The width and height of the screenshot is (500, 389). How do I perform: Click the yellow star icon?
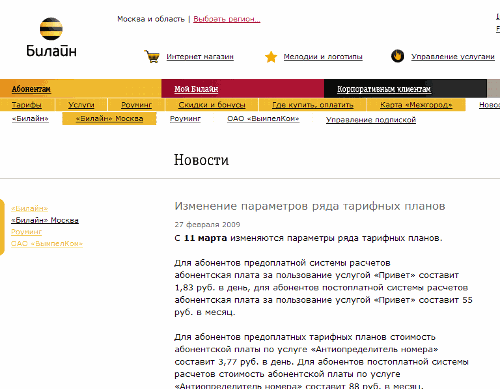(271, 57)
